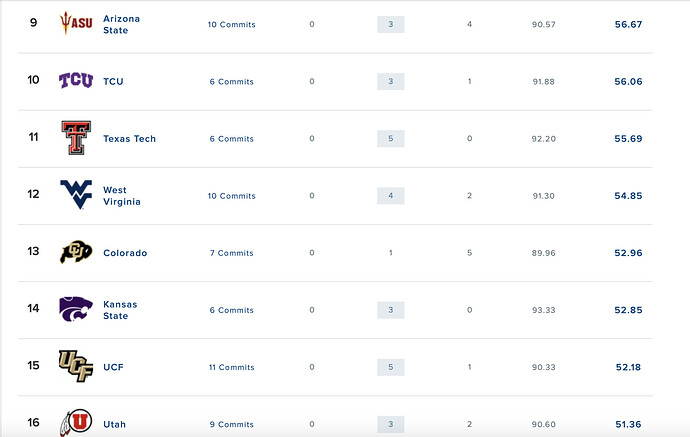Screen dimensions: 690x437
Task: Click the Colorado buffalo logo
Action: [76, 252]
